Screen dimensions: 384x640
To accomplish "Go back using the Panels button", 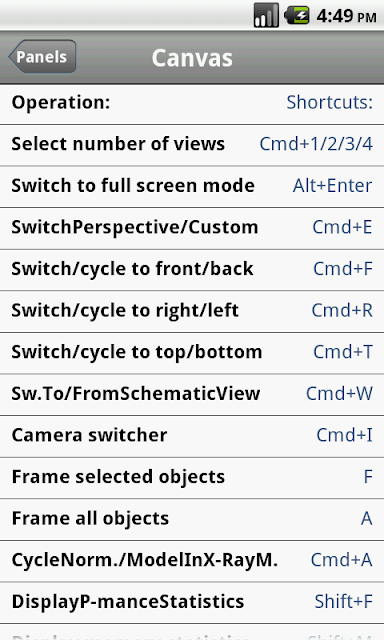I will tap(42, 57).
